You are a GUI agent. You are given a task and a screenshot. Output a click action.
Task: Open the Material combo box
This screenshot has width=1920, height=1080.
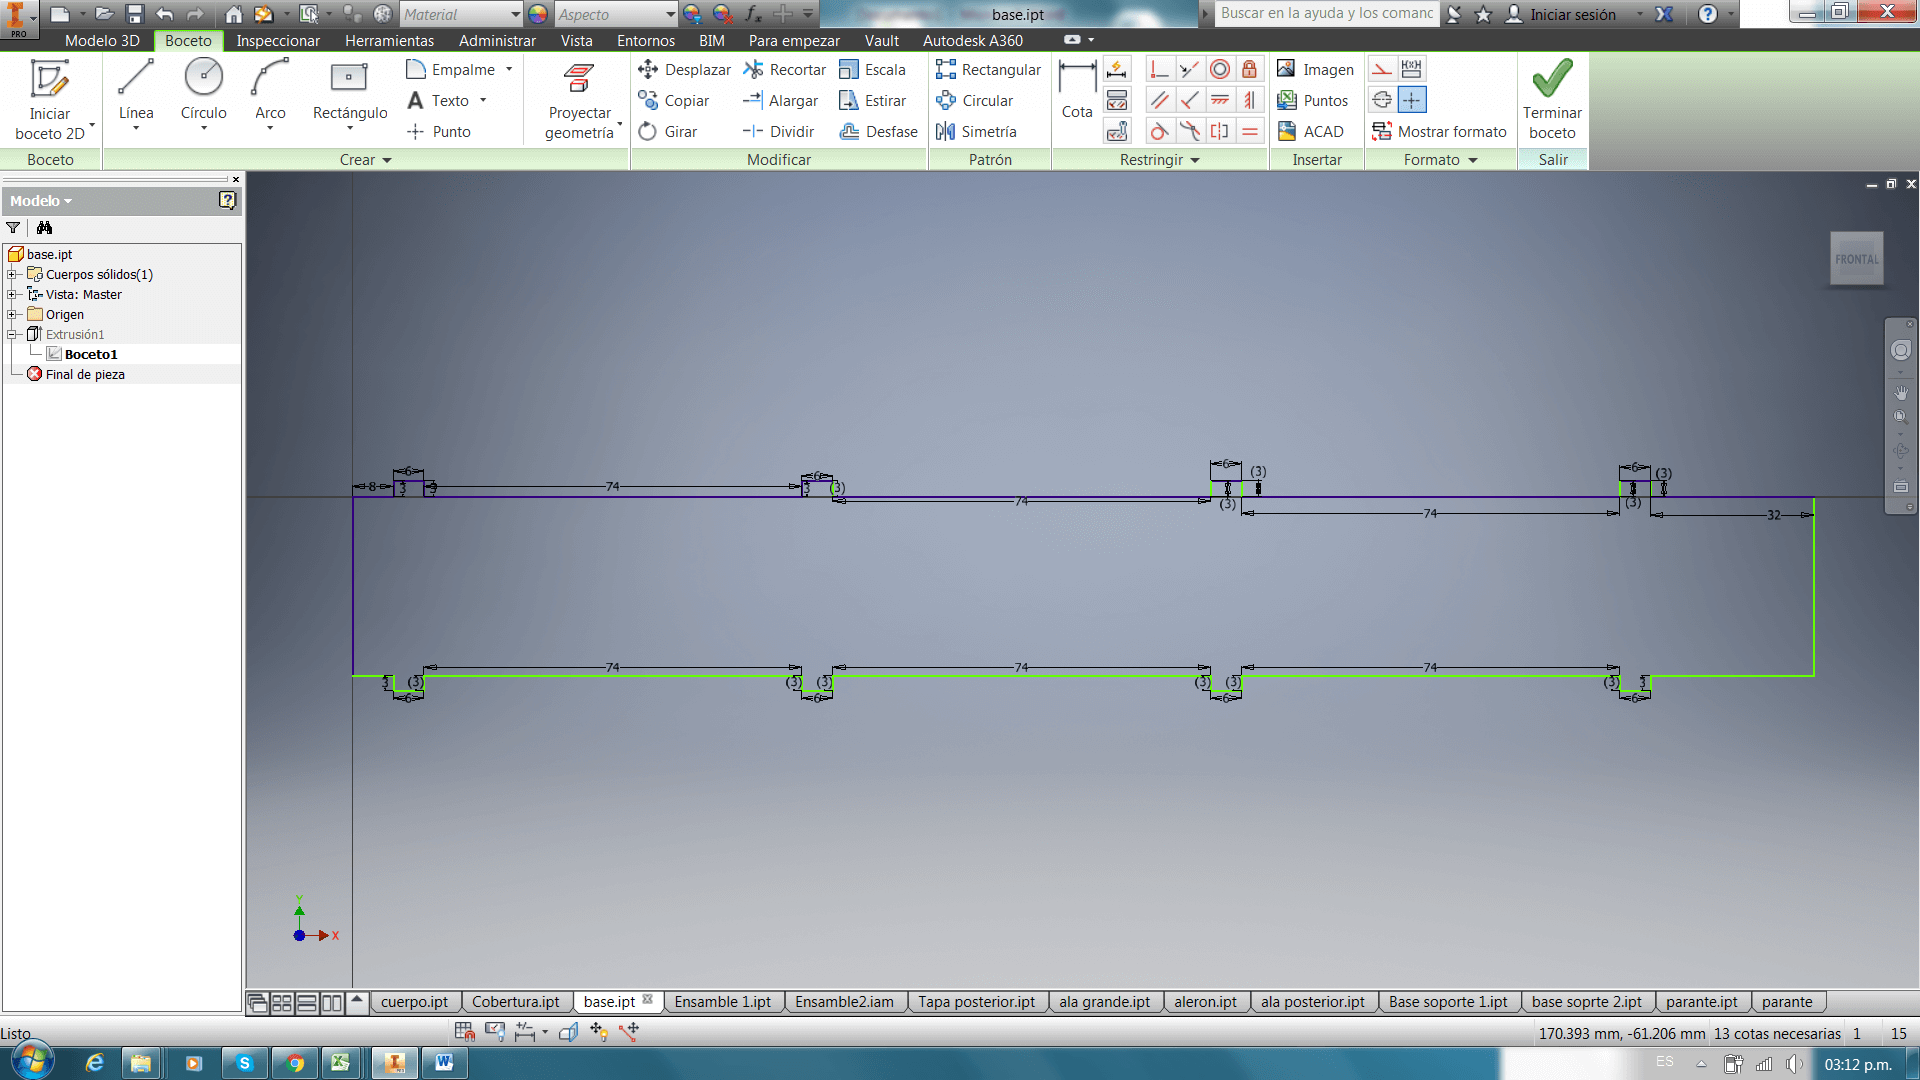pyautogui.click(x=461, y=14)
